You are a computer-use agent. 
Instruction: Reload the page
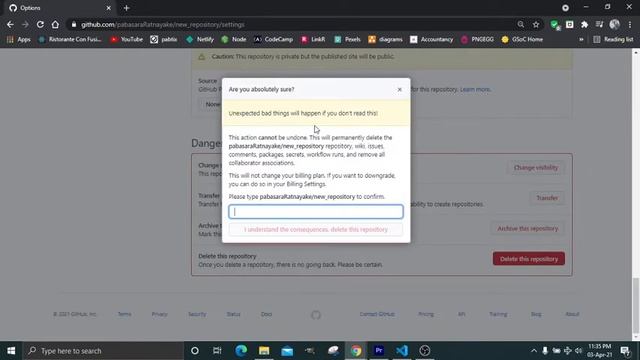point(40,24)
